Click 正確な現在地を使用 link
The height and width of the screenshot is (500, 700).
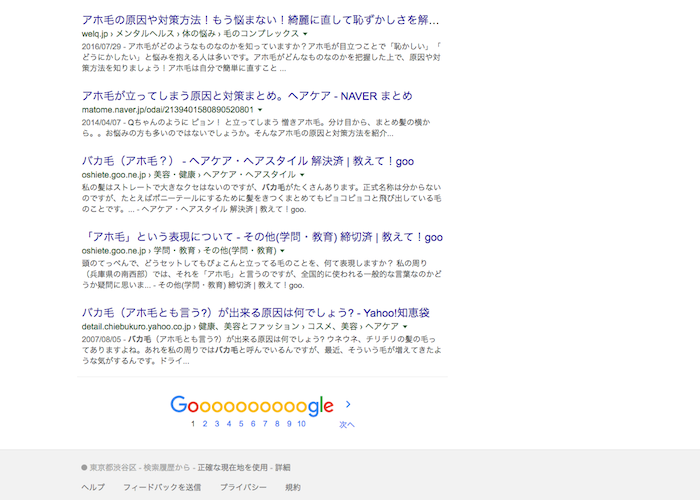[233, 467]
